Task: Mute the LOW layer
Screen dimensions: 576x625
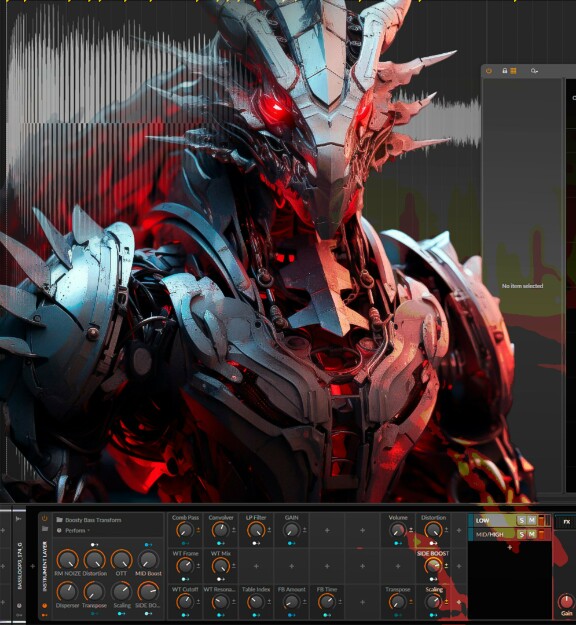Action: click(531, 521)
